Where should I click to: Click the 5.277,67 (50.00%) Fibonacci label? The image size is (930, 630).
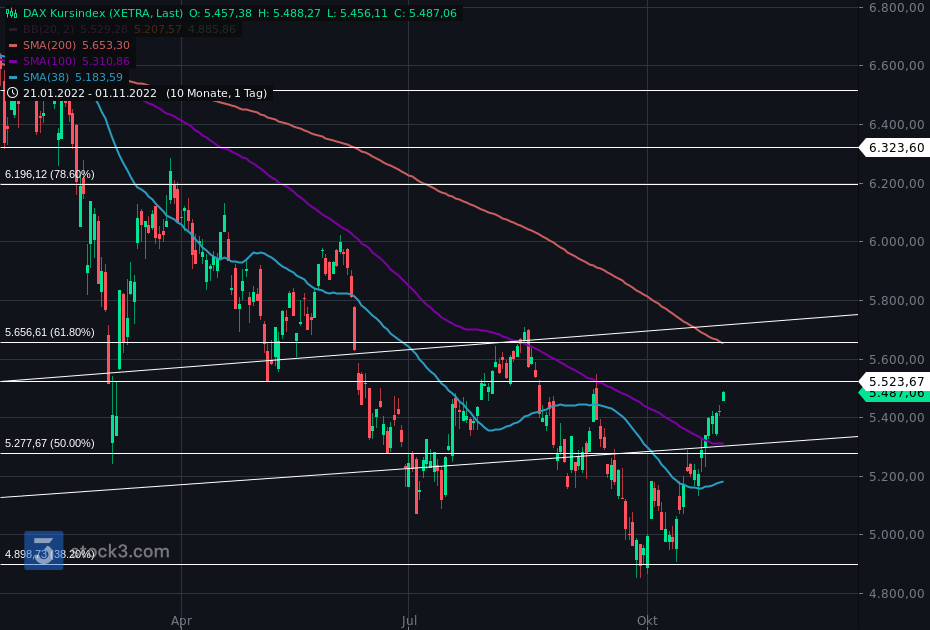(x=50, y=443)
